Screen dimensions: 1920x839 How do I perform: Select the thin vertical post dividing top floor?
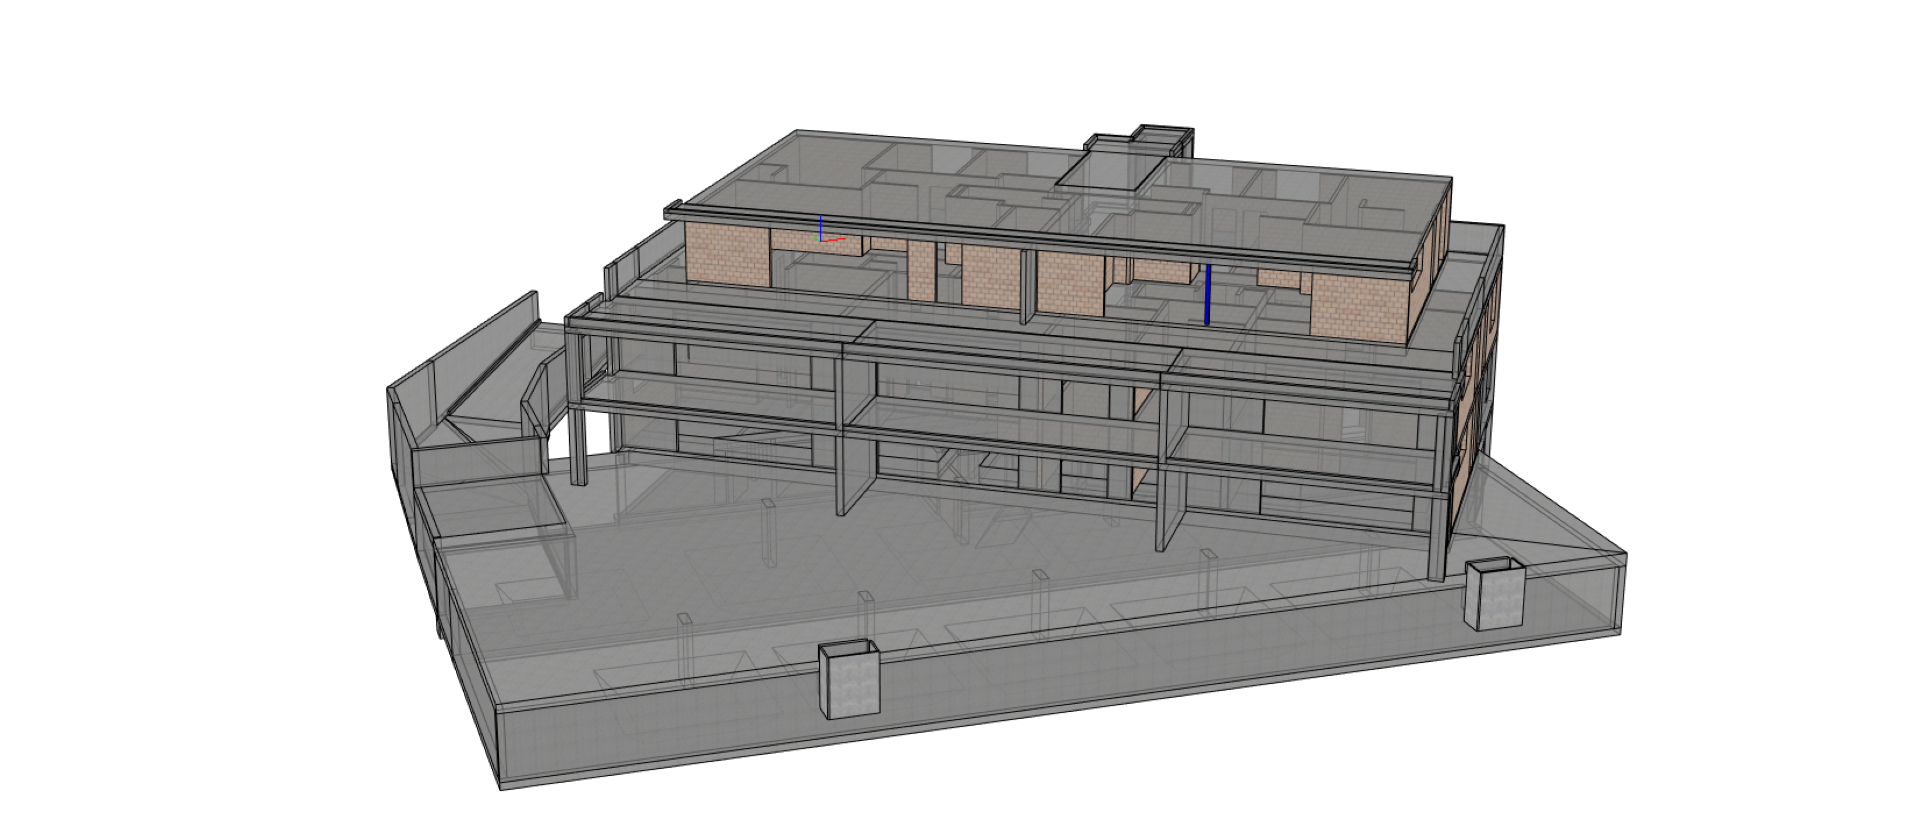(x=1027, y=288)
